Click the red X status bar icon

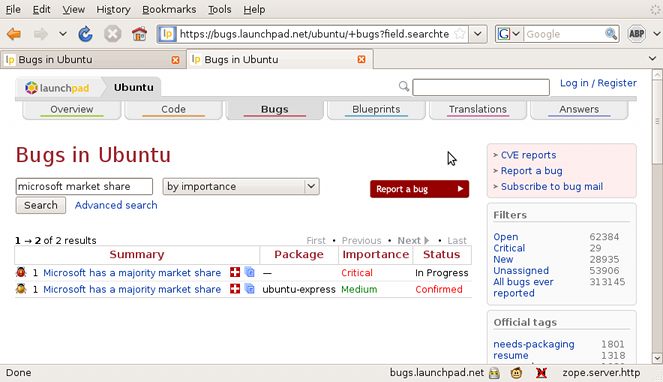click(541, 373)
